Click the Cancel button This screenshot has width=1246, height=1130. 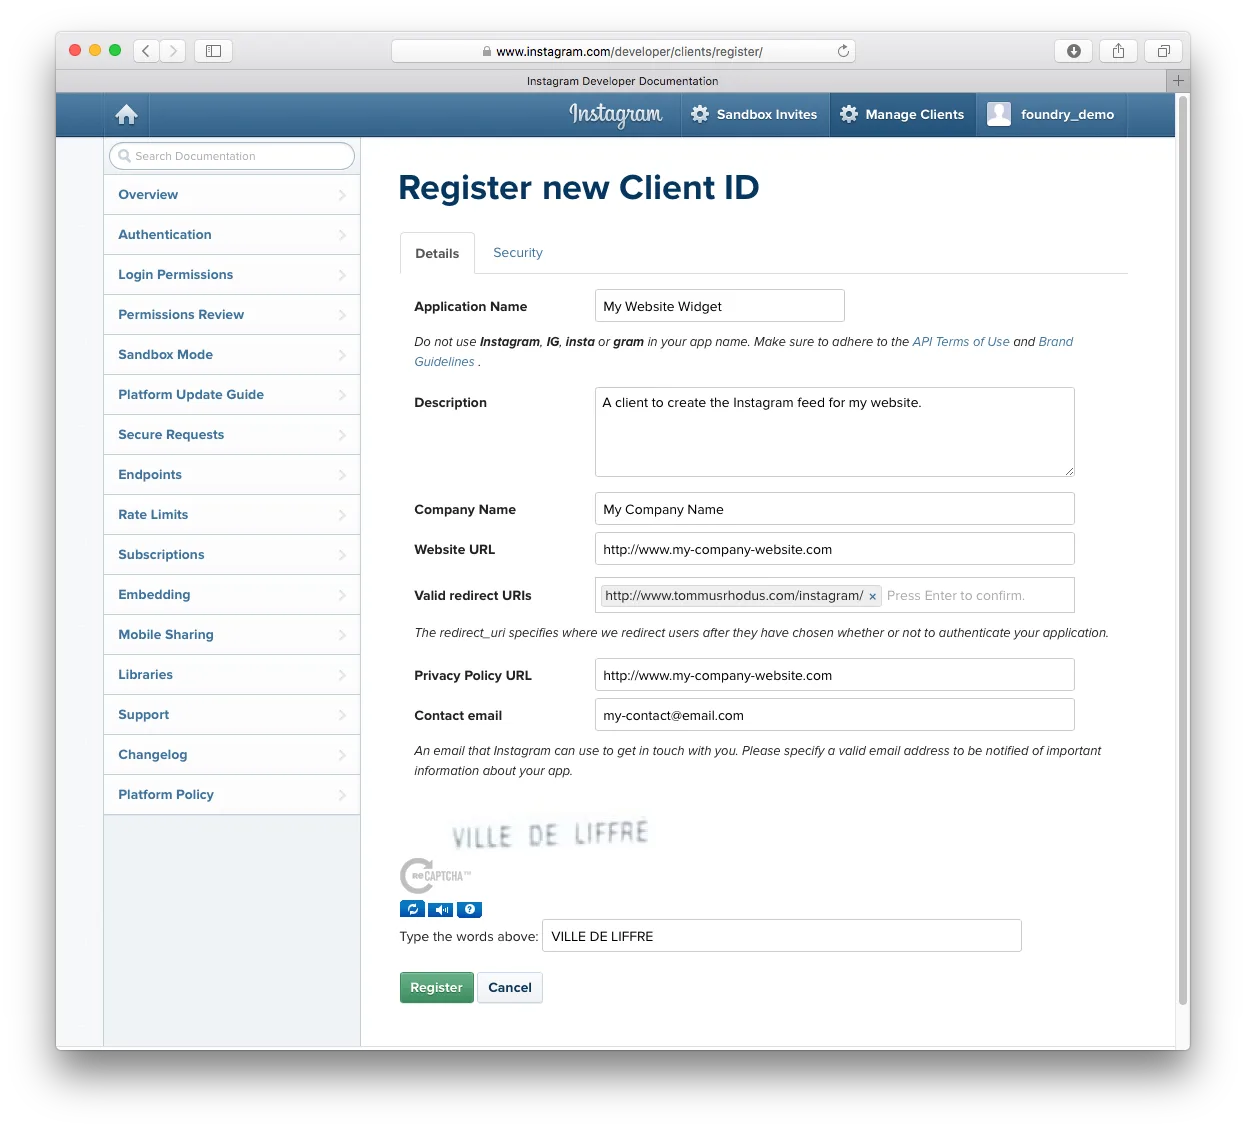(x=510, y=988)
